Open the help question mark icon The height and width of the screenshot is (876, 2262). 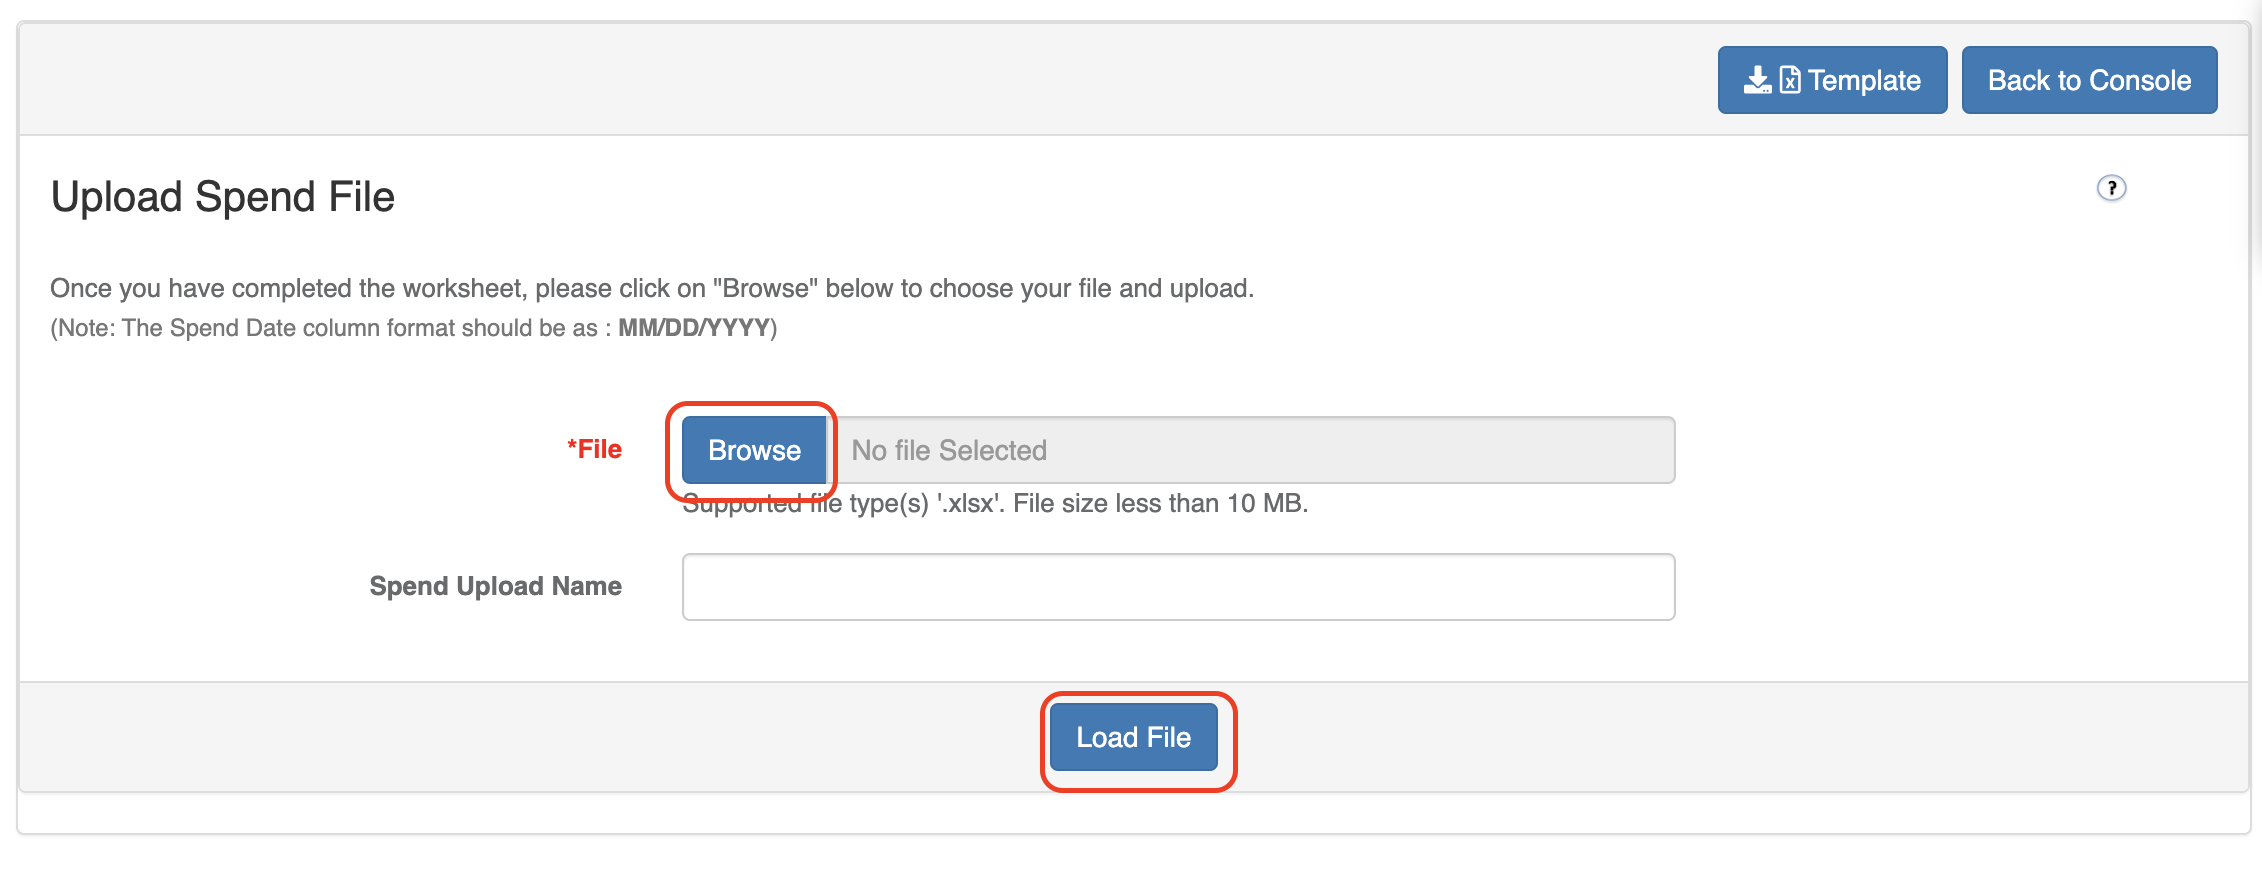point(2111,188)
